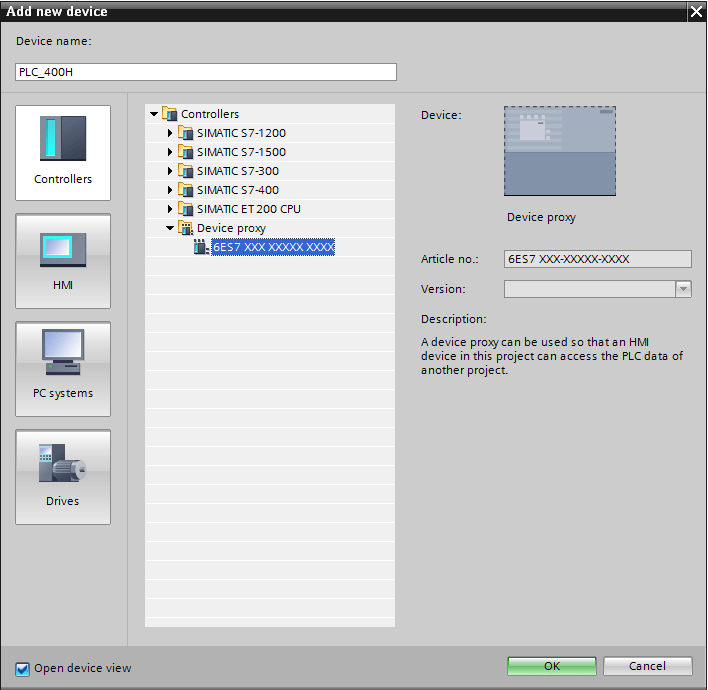Viewport: 708px width, 690px height.
Task: Click the Controllers root folder icon
Action: click(169, 114)
